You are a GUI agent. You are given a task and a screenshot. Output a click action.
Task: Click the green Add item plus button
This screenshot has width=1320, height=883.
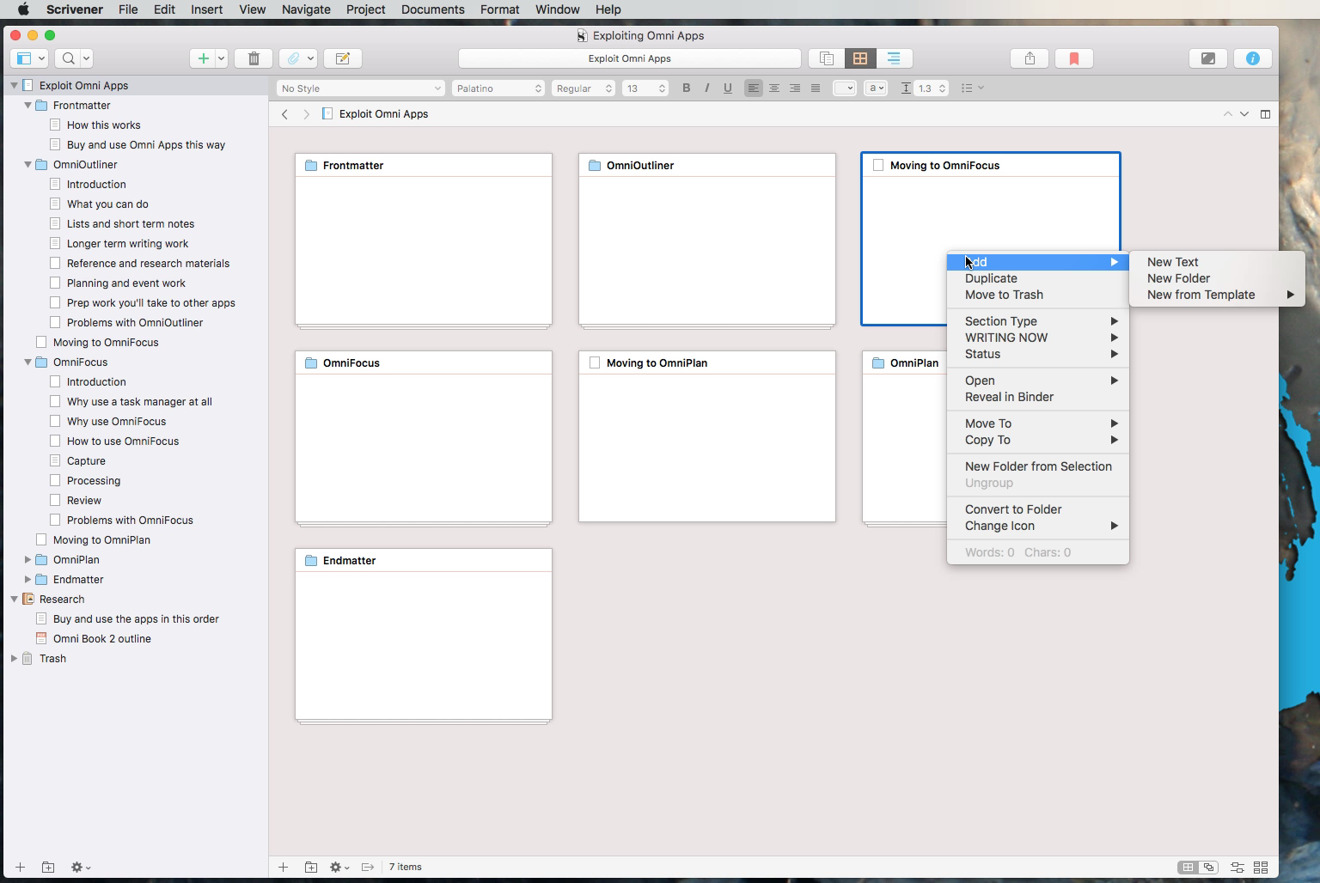[203, 58]
